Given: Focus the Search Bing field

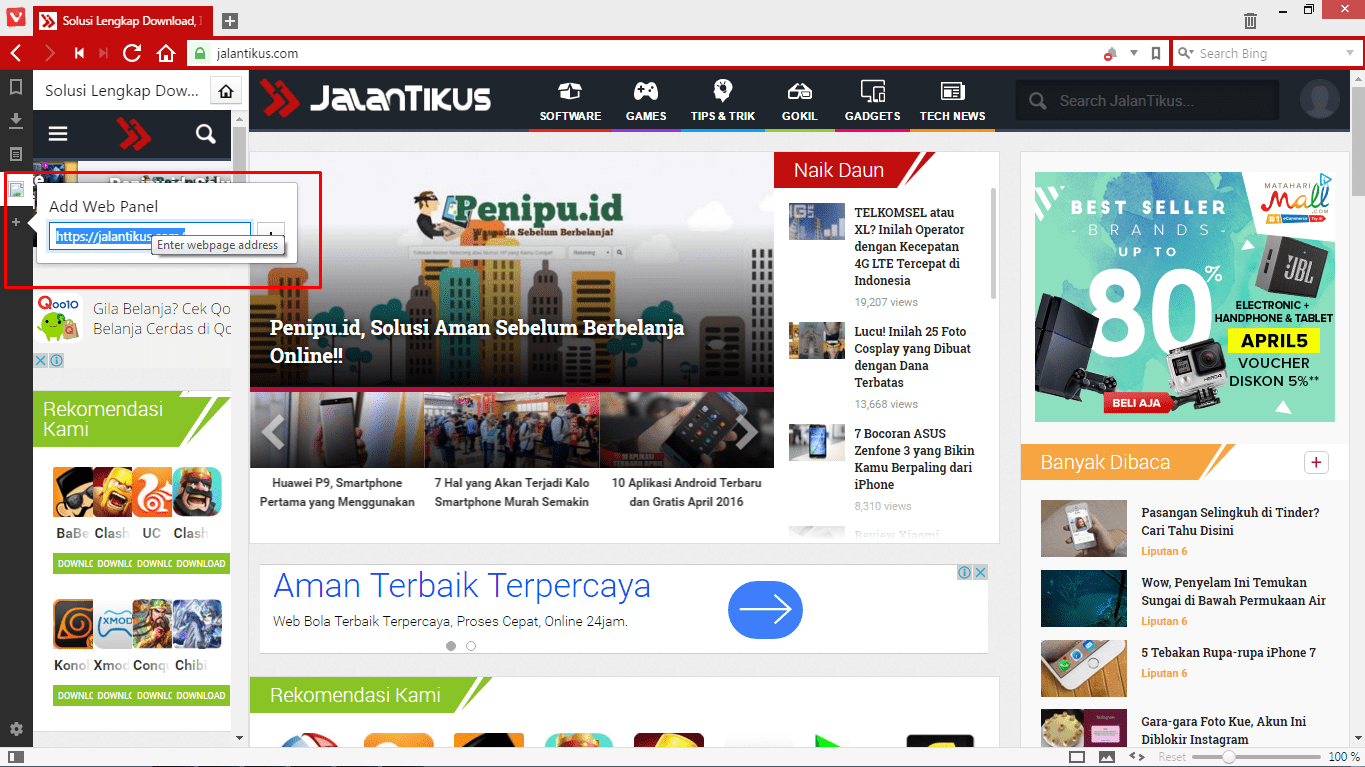Looking at the screenshot, I should click(x=1268, y=54).
